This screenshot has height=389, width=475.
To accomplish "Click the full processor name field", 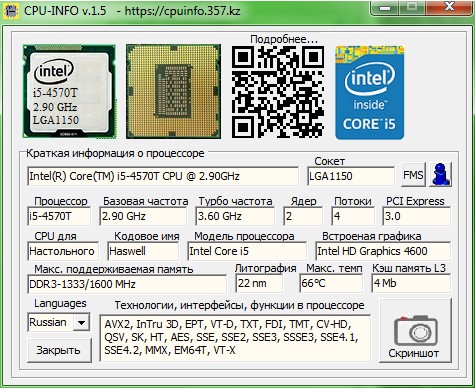I will tap(163, 176).
